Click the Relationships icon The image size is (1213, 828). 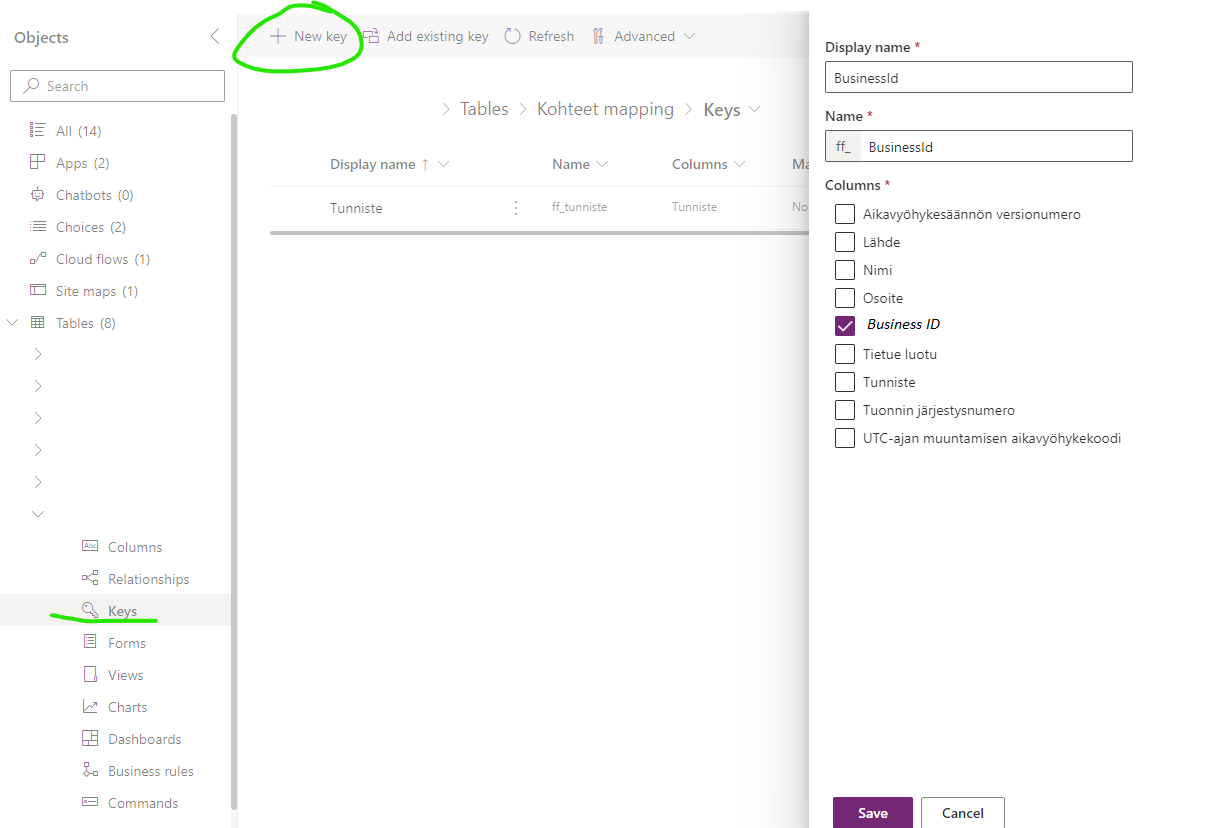click(x=90, y=578)
